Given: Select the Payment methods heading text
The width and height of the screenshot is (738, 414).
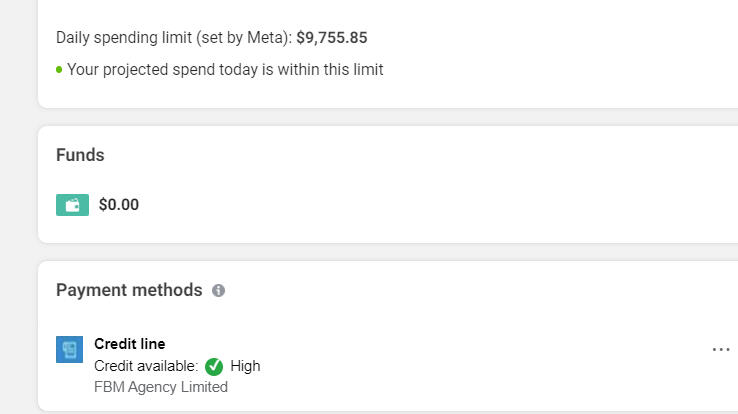Looking at the screenshot, I should pos(129,290).
